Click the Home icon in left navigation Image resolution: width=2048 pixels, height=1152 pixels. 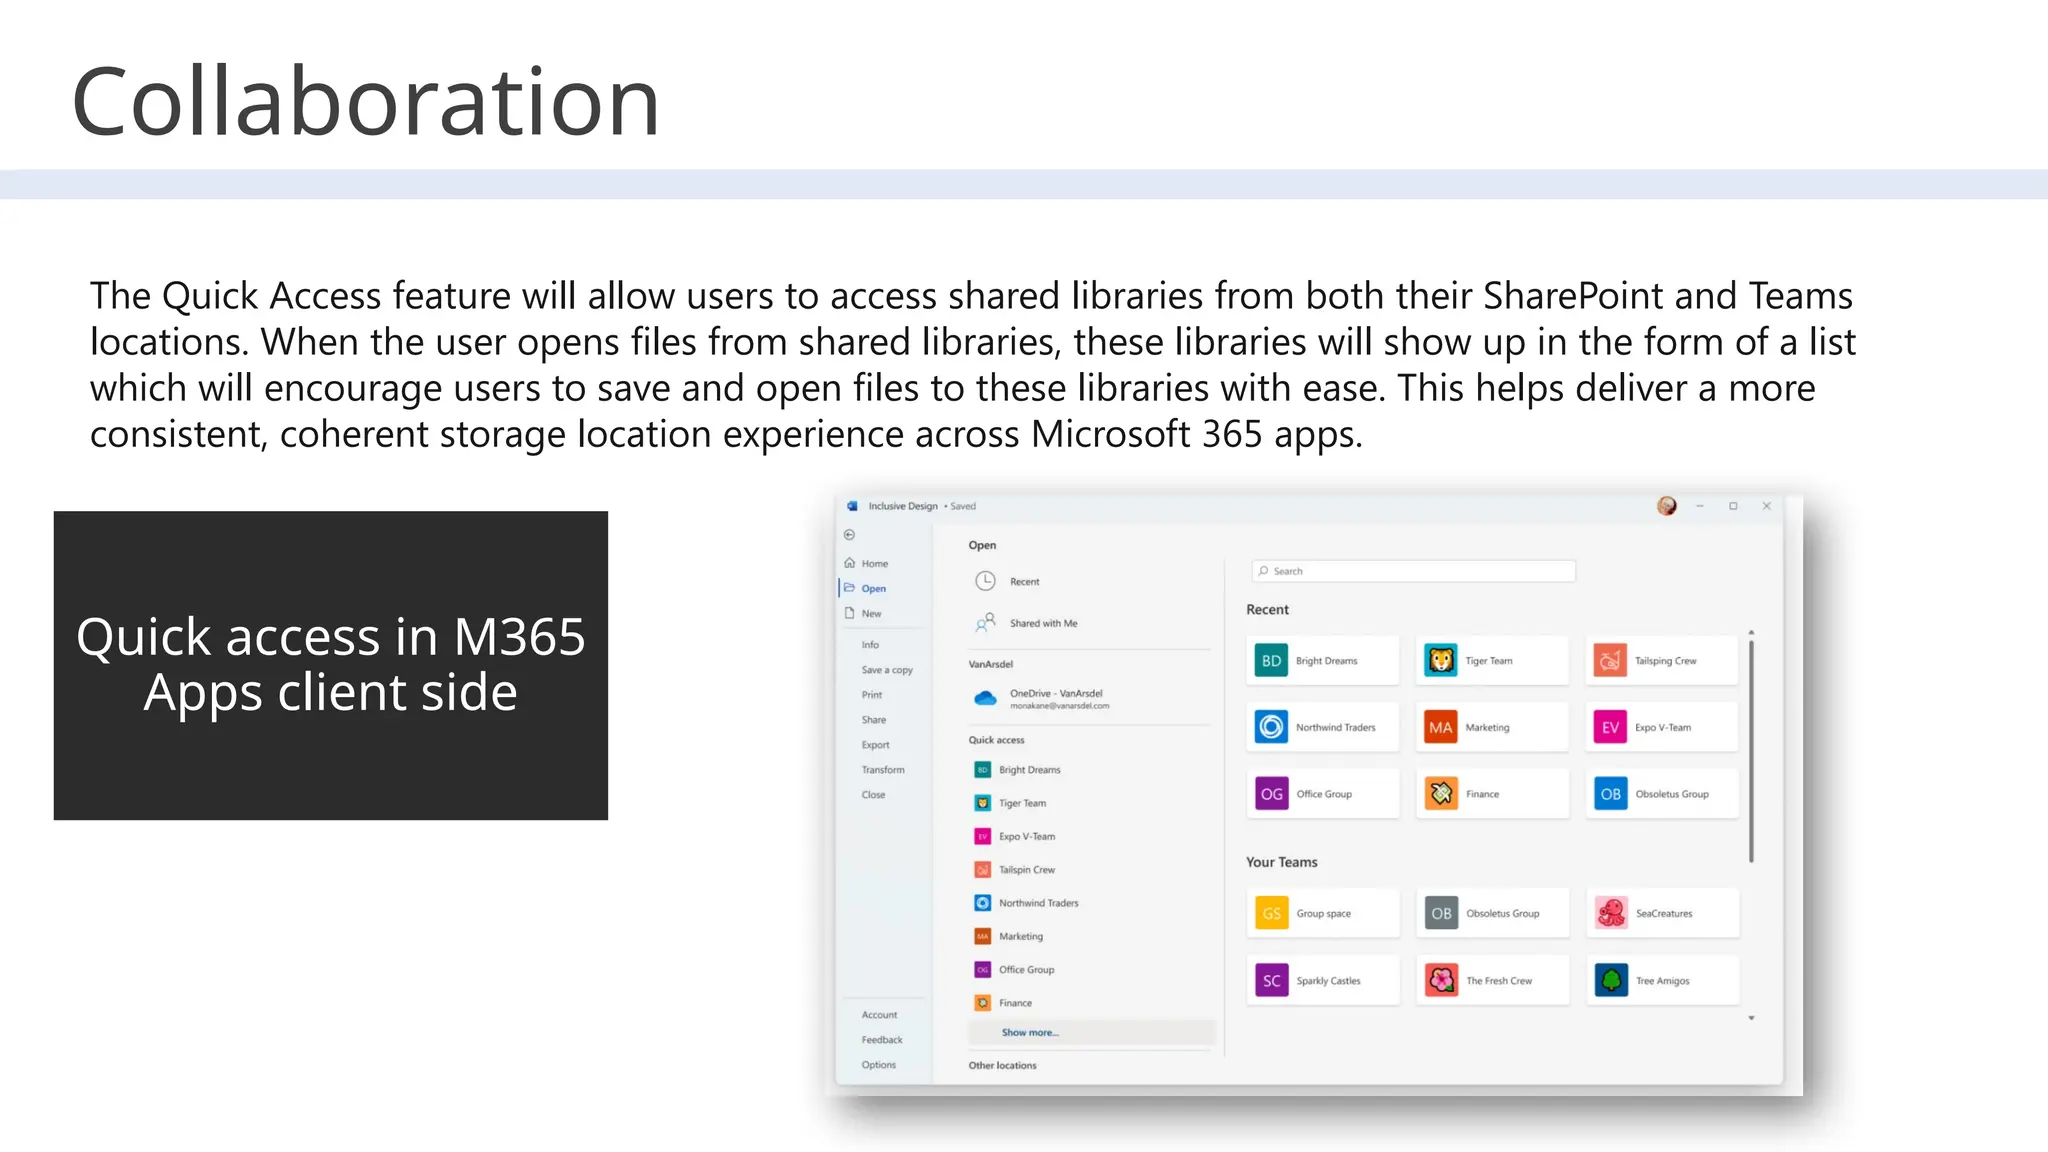coord(850,563)
